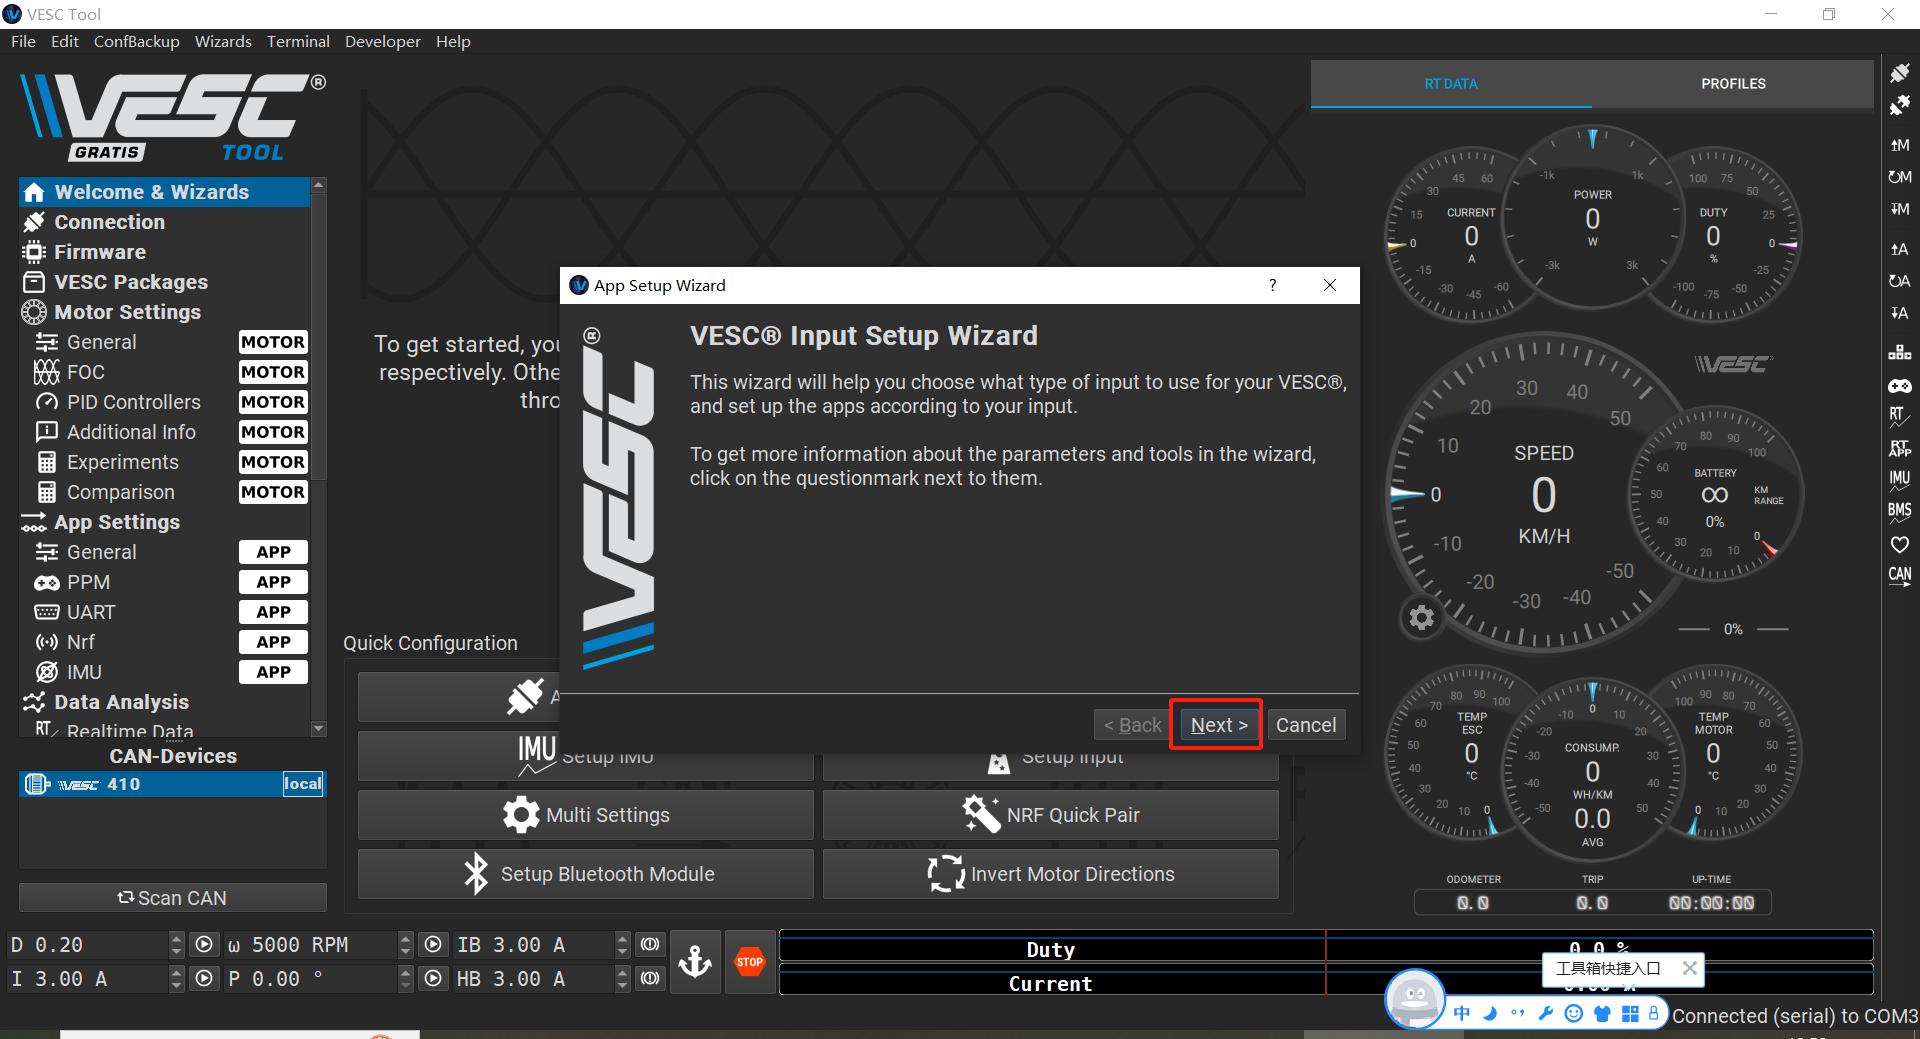
Task: Select PID Controllers page
Action: click(164, 402)
